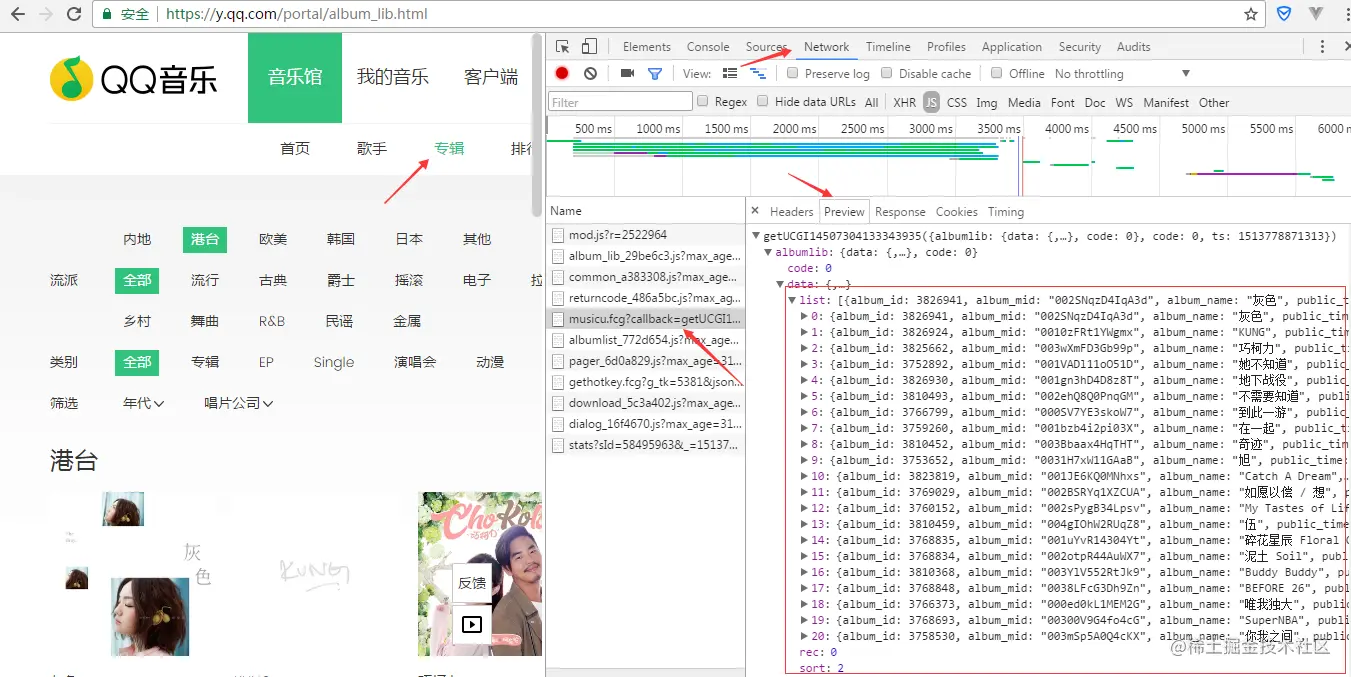Image resolution: width=1351 pixels, height=677 pixels.
Task: Filter requests by Img type
Action: tap(987, 102)
